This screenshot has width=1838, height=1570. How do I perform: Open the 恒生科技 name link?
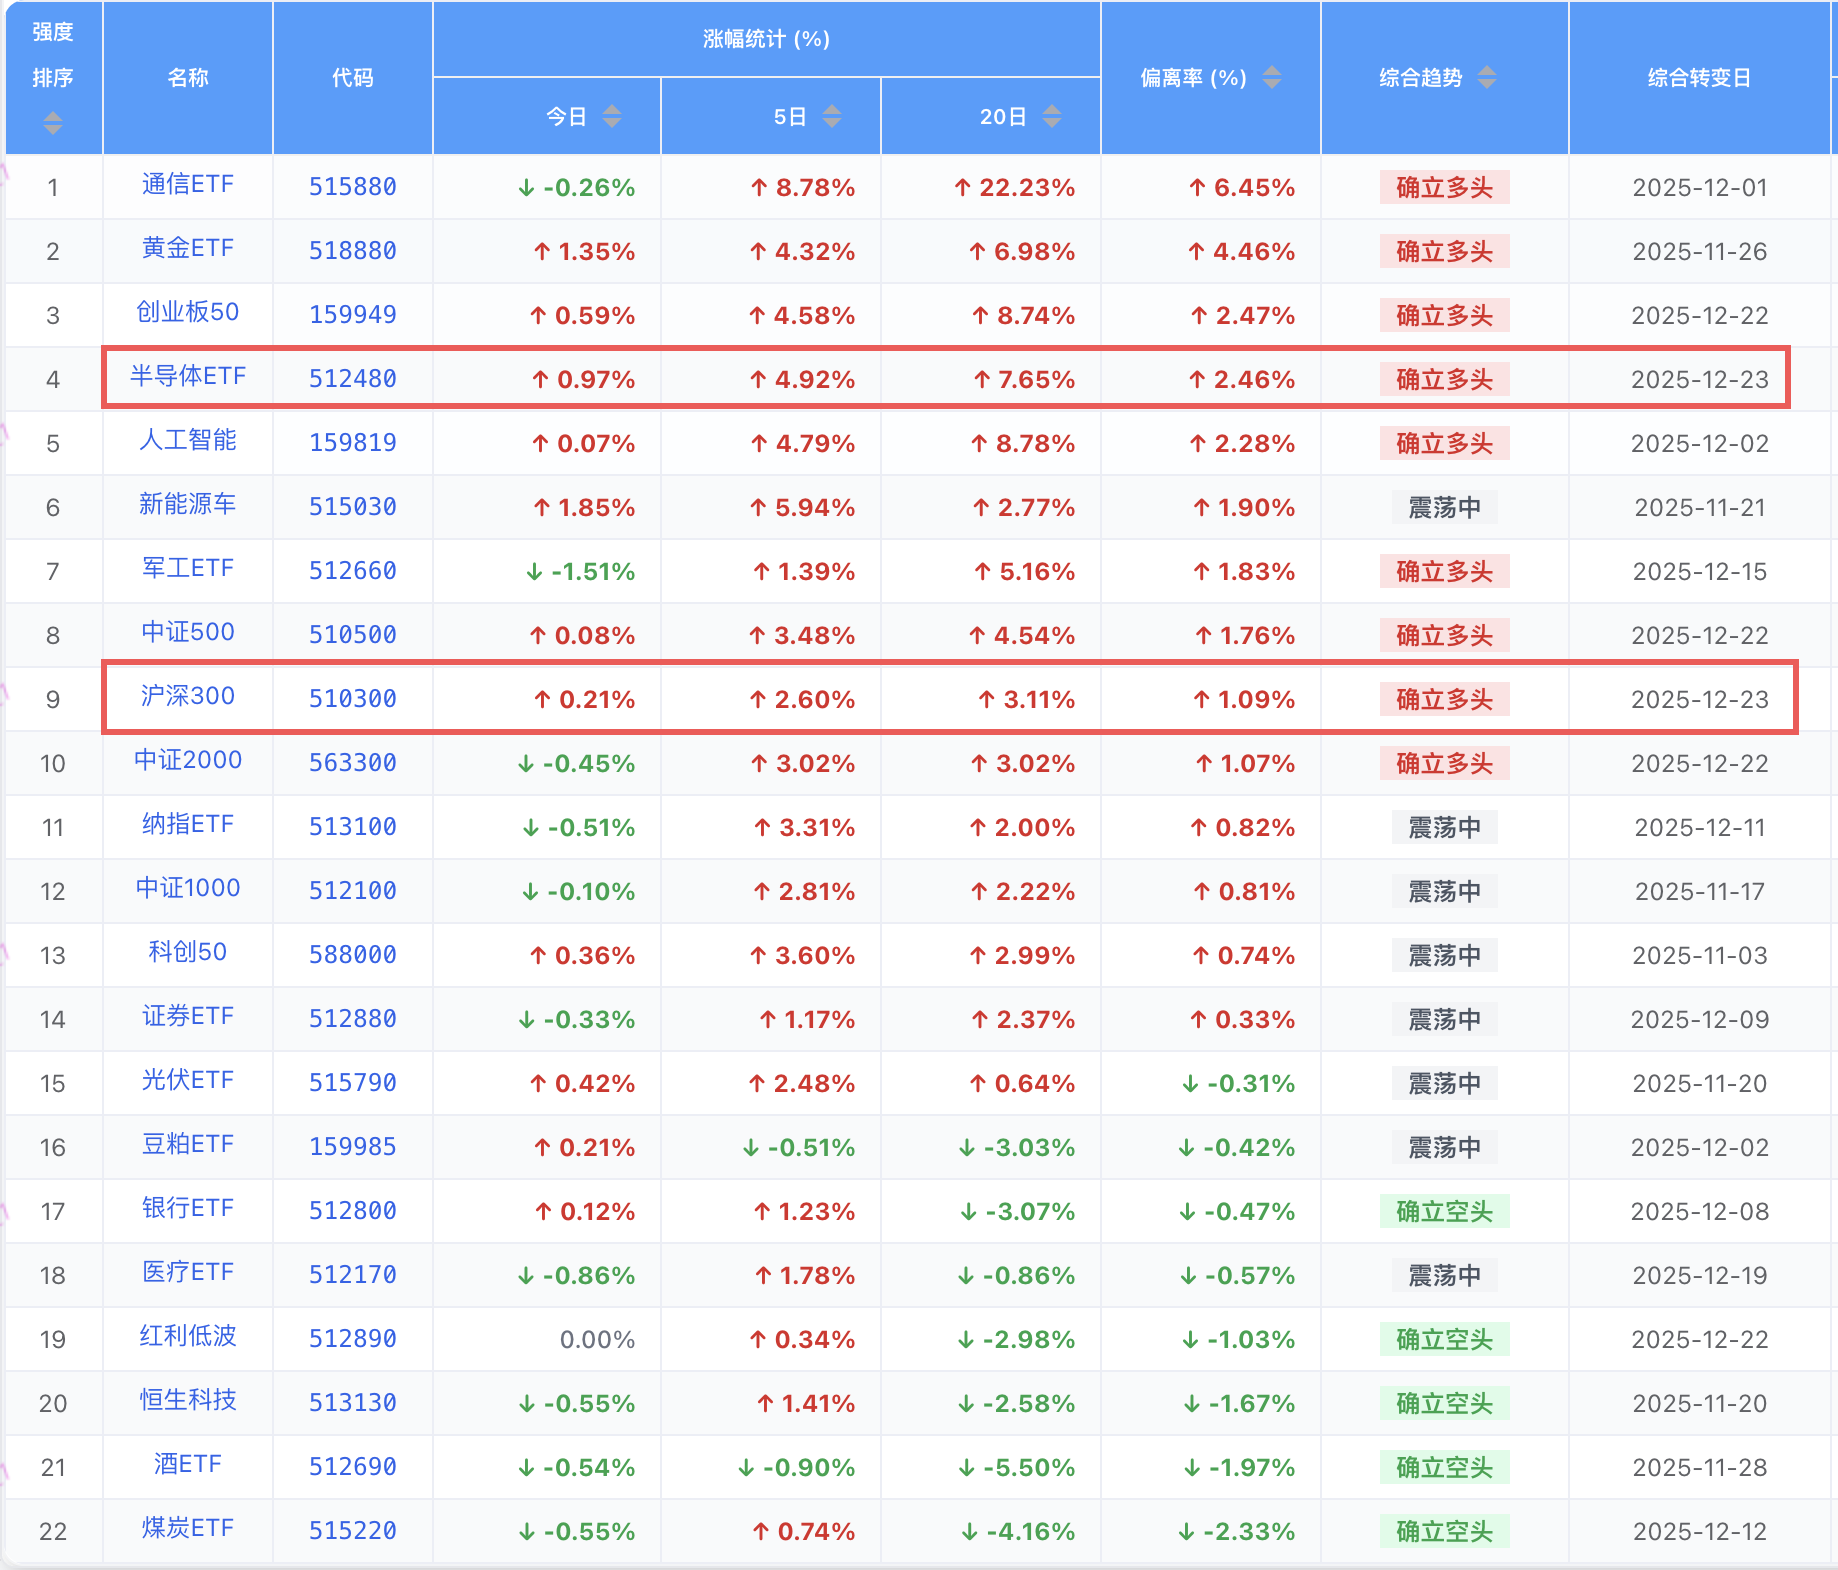coord(187,1400)
